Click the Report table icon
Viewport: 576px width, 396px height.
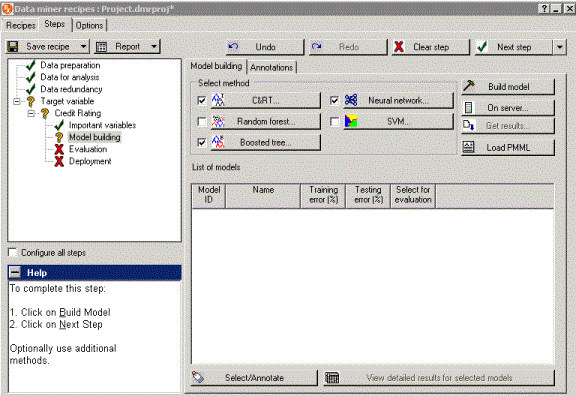(x=101, y=47)
